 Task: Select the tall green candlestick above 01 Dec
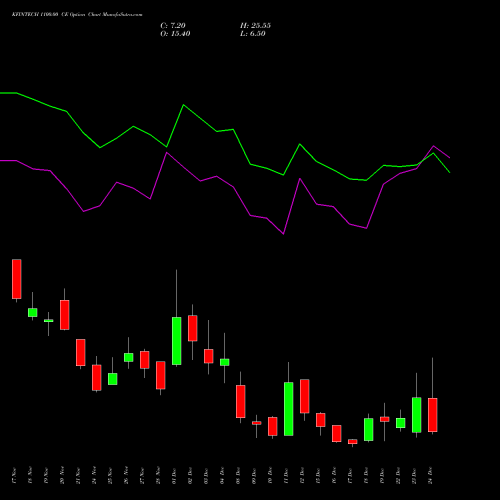(x=177, y=341)
